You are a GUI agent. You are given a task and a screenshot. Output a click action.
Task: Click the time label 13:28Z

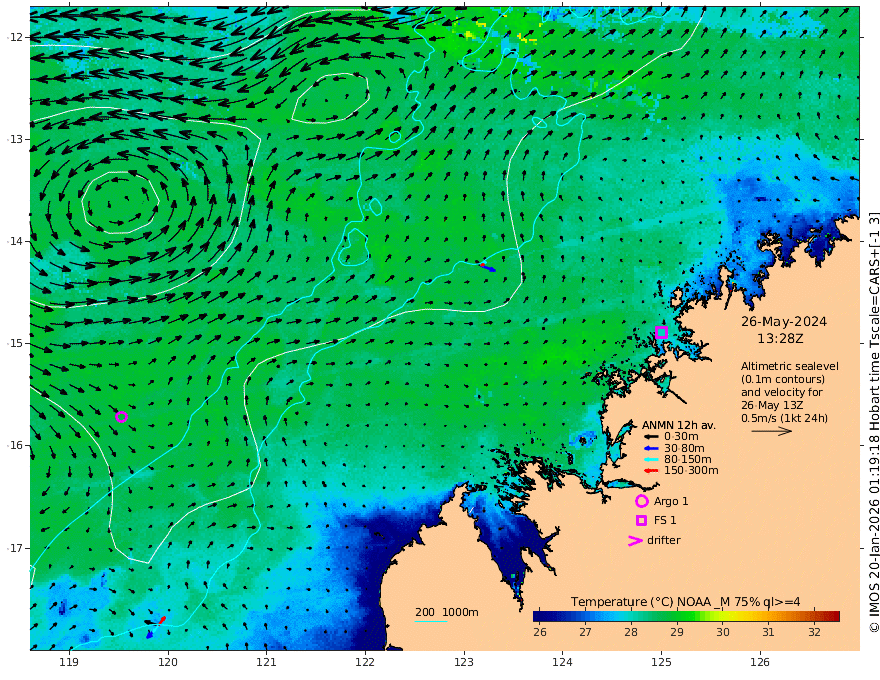point(780,339)
